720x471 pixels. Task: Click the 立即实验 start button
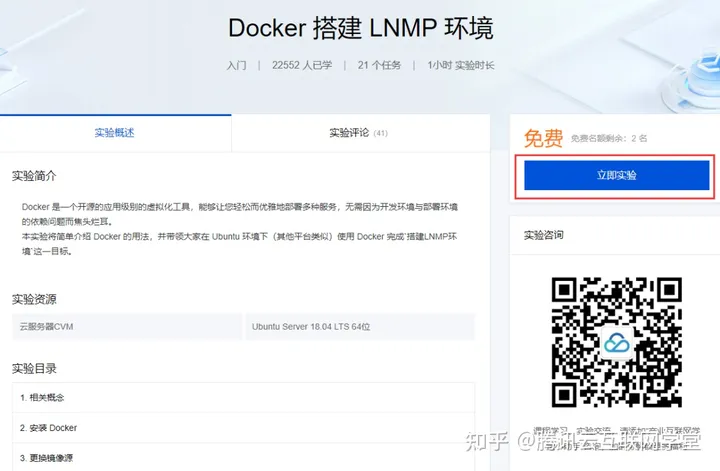click(617, 175)
